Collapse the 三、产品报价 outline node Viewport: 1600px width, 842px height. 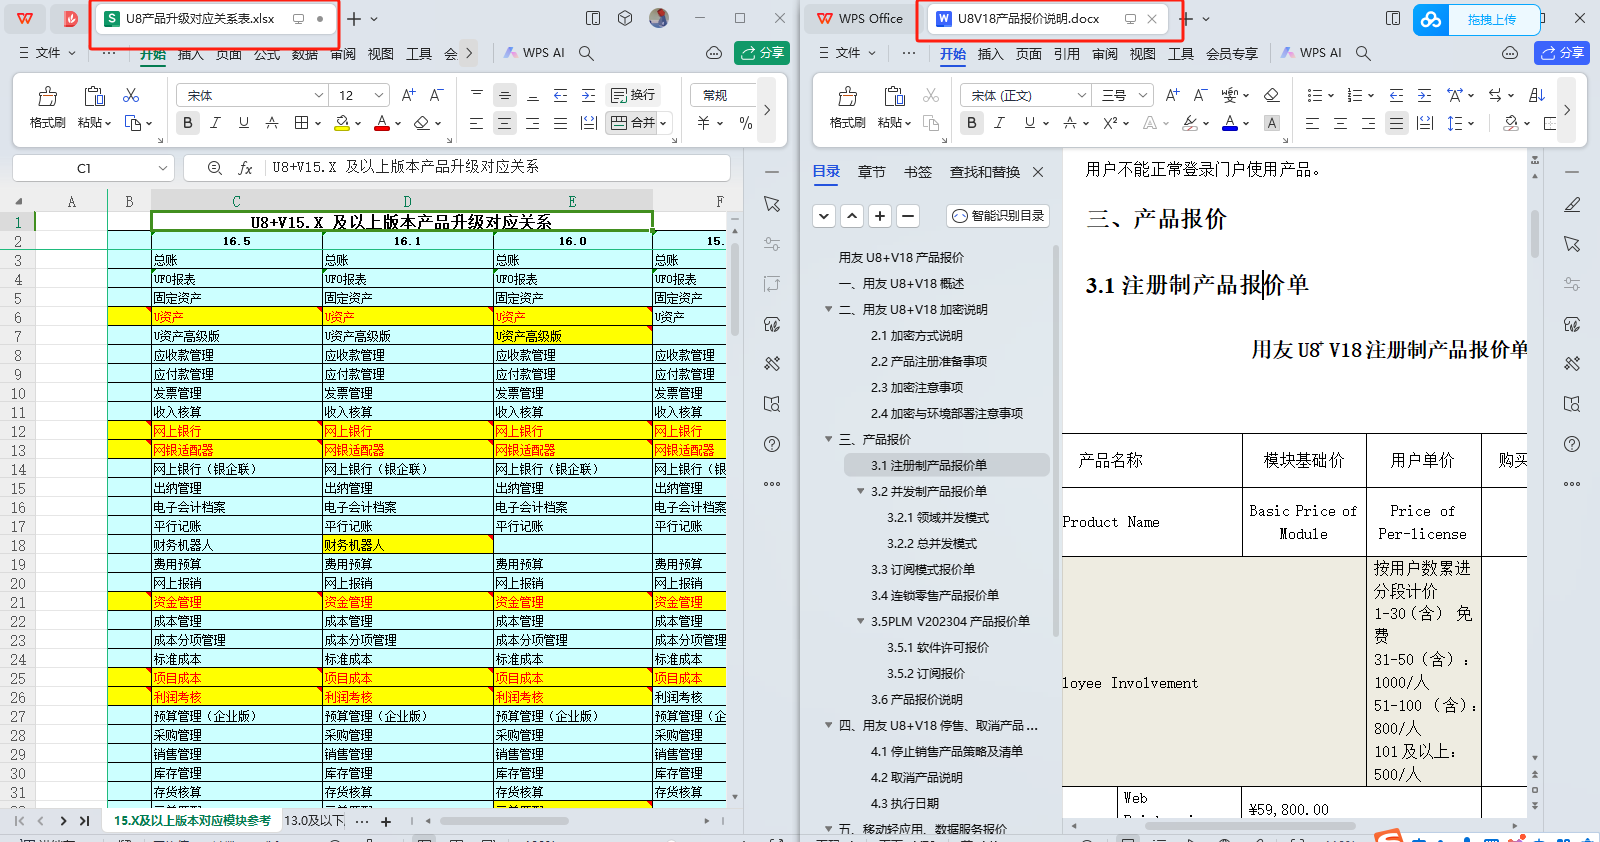coord(828,439)
